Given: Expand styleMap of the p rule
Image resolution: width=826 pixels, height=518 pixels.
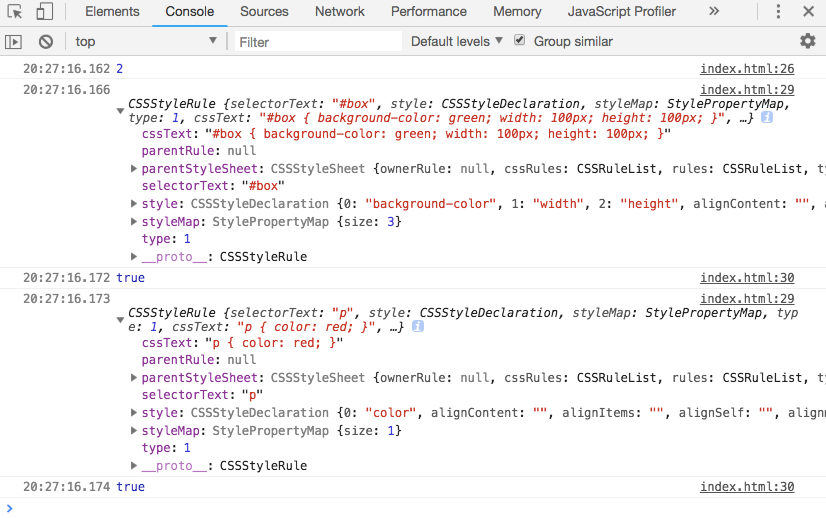Looking at the screenshot, I should point(134,431).
